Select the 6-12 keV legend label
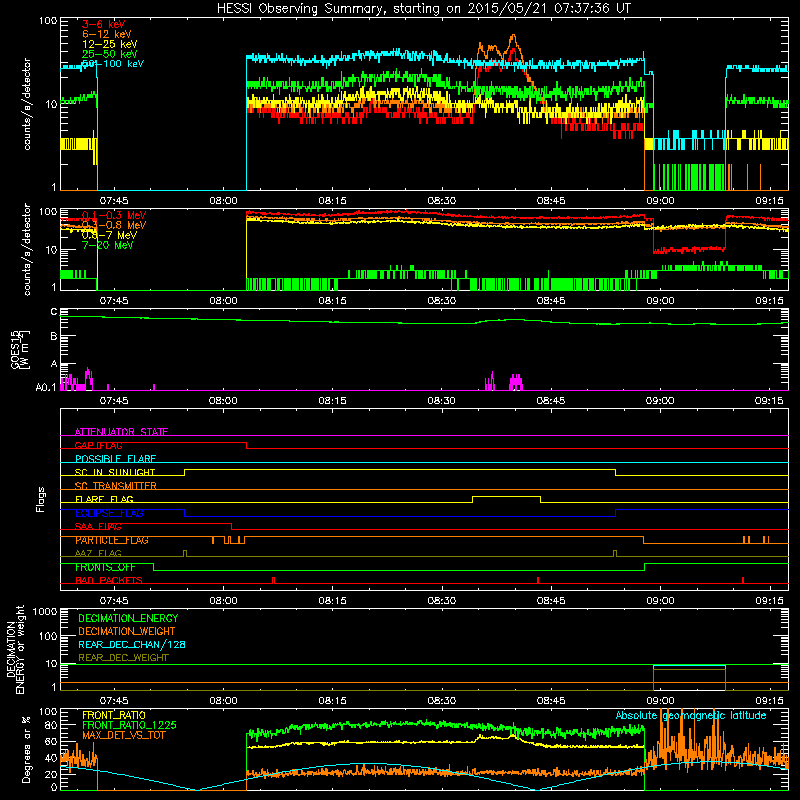This screenshot has height=800, width=800. (x=107, y=34)
